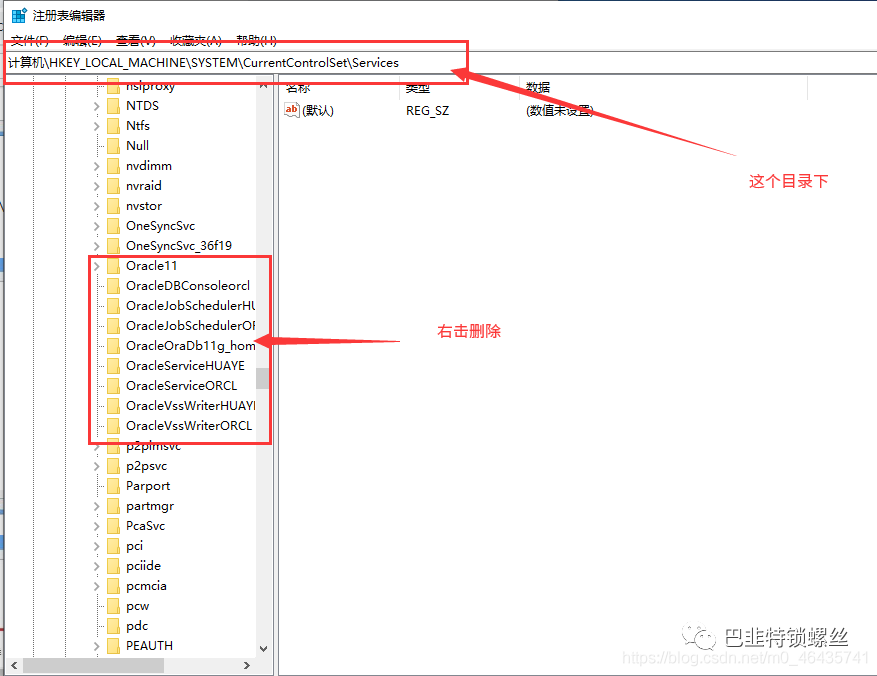Expand the NTDS tree node
Viewport: 877px width, 676px height.
[96, 106]
